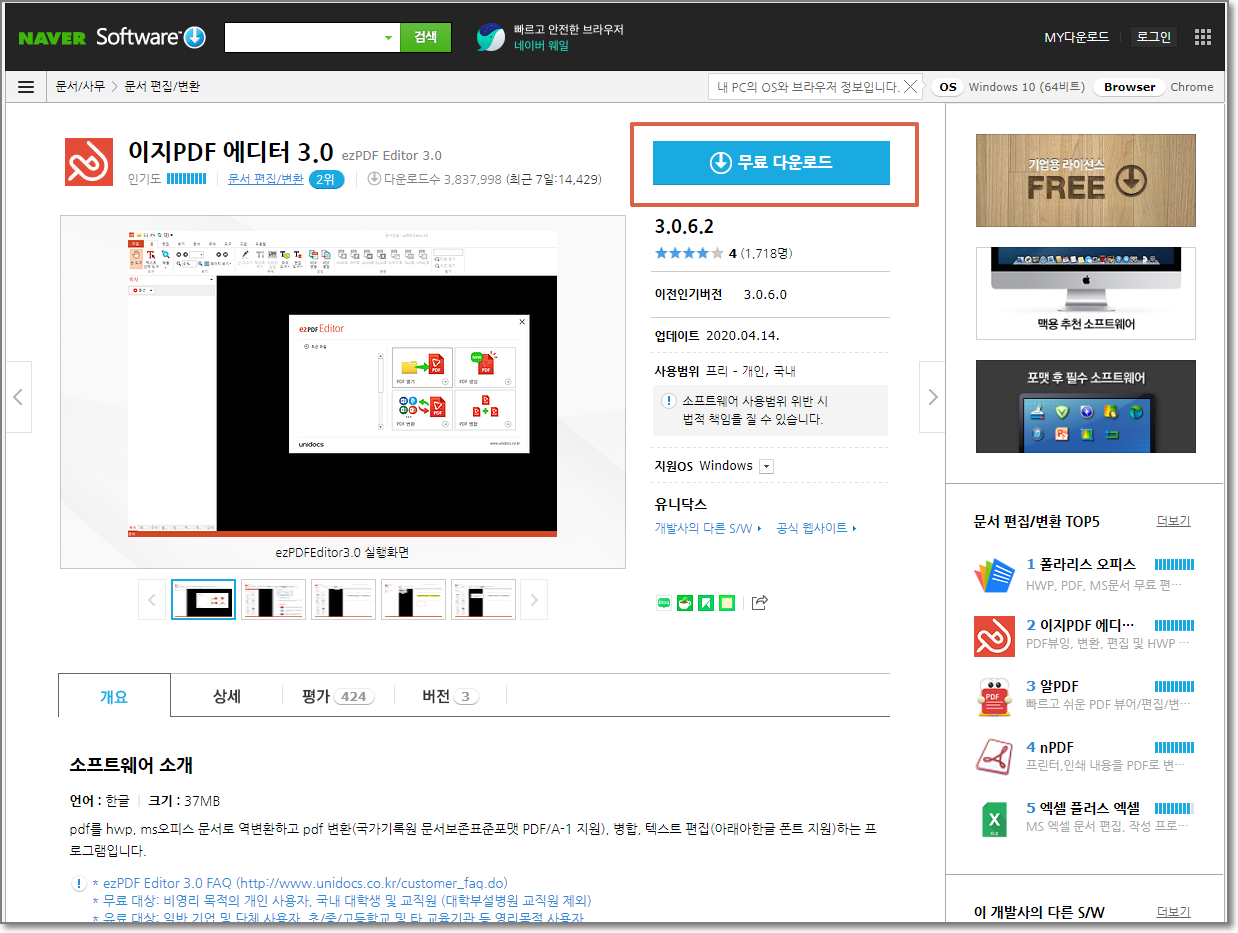Click the 맥용 추천 소프트웨어 banner

click(x=1085, y=293)
